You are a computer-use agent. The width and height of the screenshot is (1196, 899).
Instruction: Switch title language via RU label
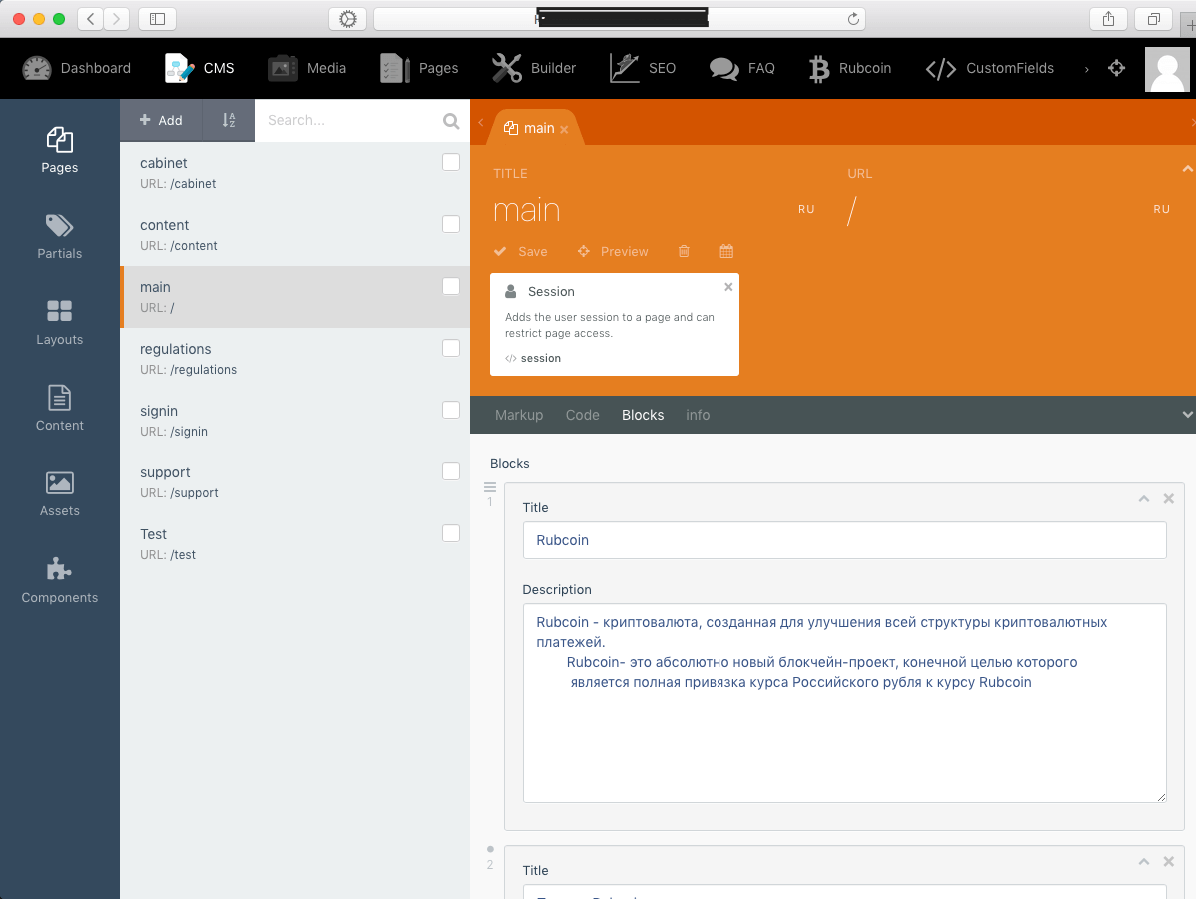click(x=805, y=209)
